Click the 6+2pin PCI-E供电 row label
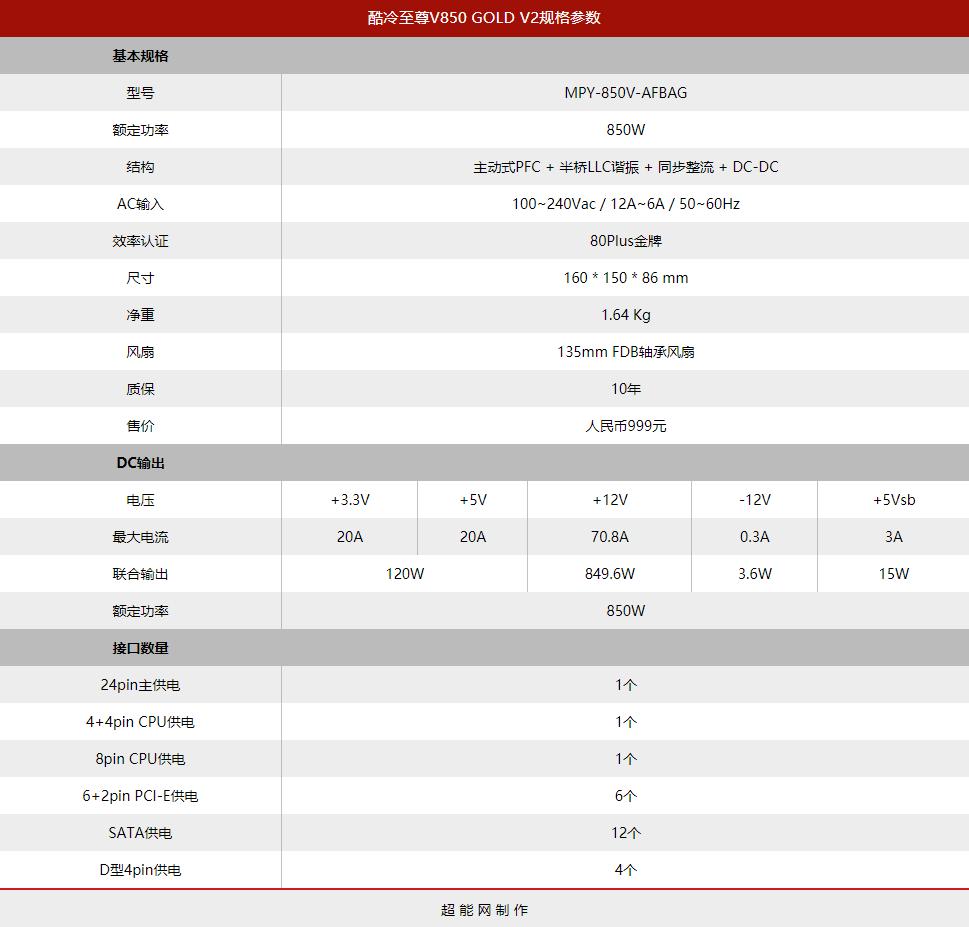The width and height of the screenshot is (969, 927). point(140,796)
